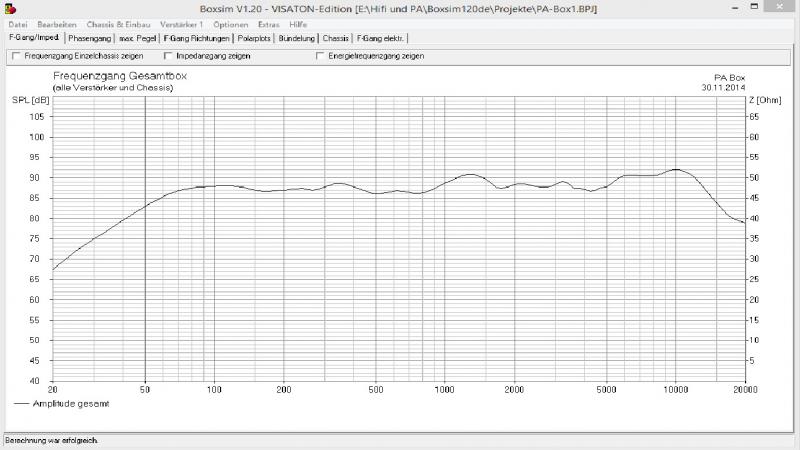Click the Boxsim app icon in title bar
This screenshot has width=800, height=450.
[x=10, y=8]
